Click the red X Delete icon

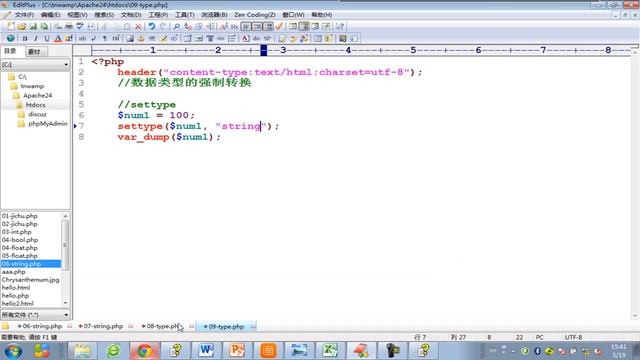pos(138,27)
